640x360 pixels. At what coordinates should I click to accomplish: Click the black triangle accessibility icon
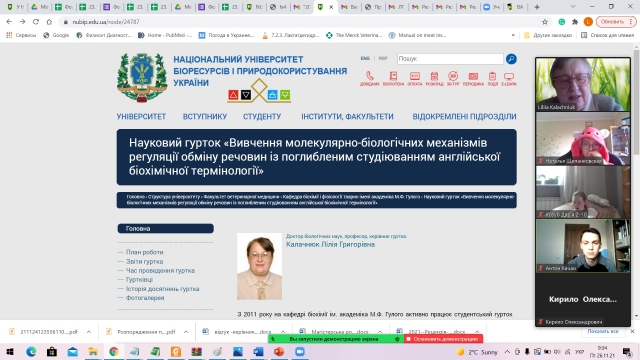(246, 95)
